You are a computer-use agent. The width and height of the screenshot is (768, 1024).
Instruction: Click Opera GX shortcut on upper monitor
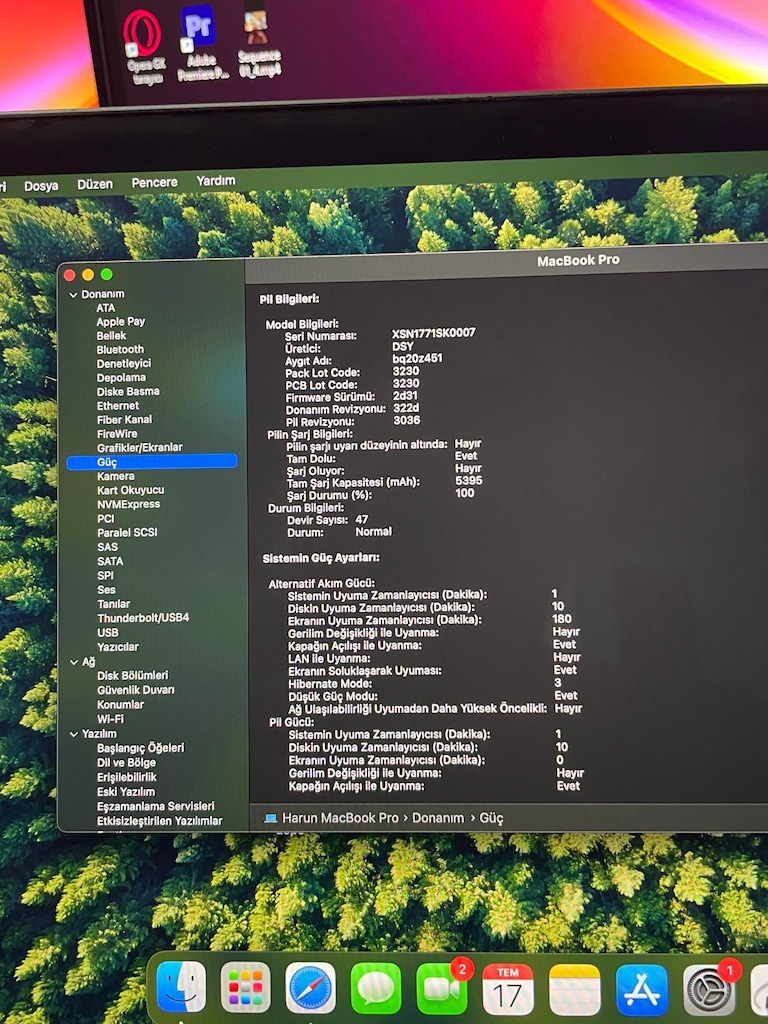(x=144, y=47)
